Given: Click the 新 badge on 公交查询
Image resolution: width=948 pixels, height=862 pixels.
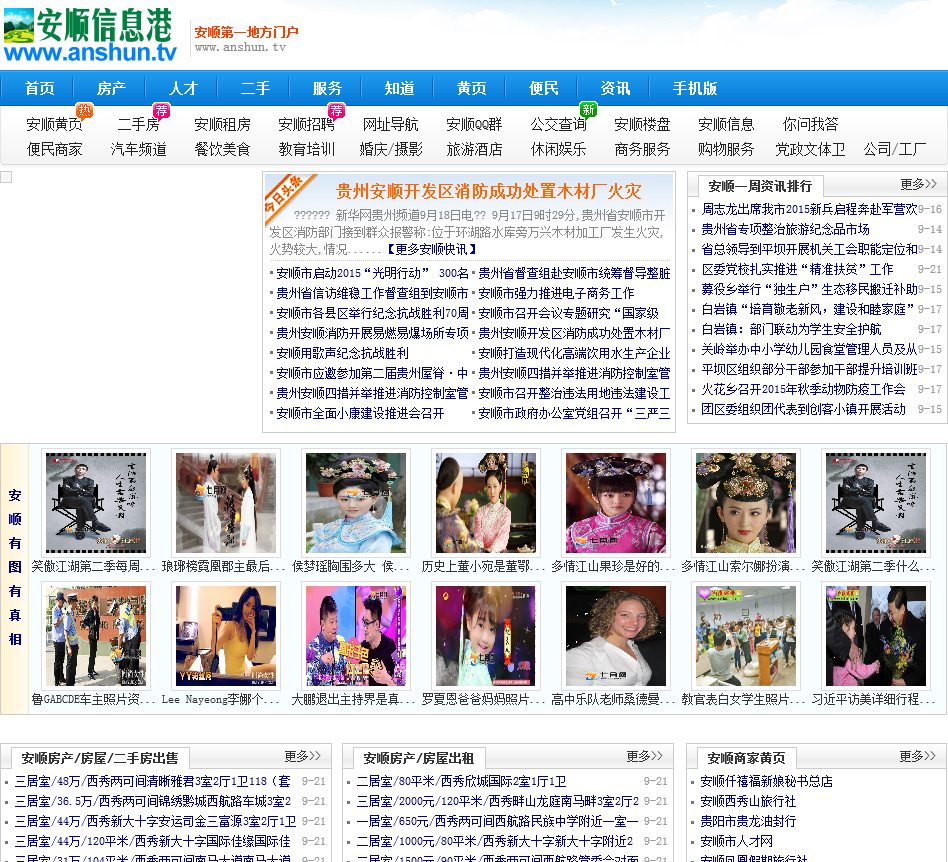Looking at the screenshot, I should click(x=588, y=109).
